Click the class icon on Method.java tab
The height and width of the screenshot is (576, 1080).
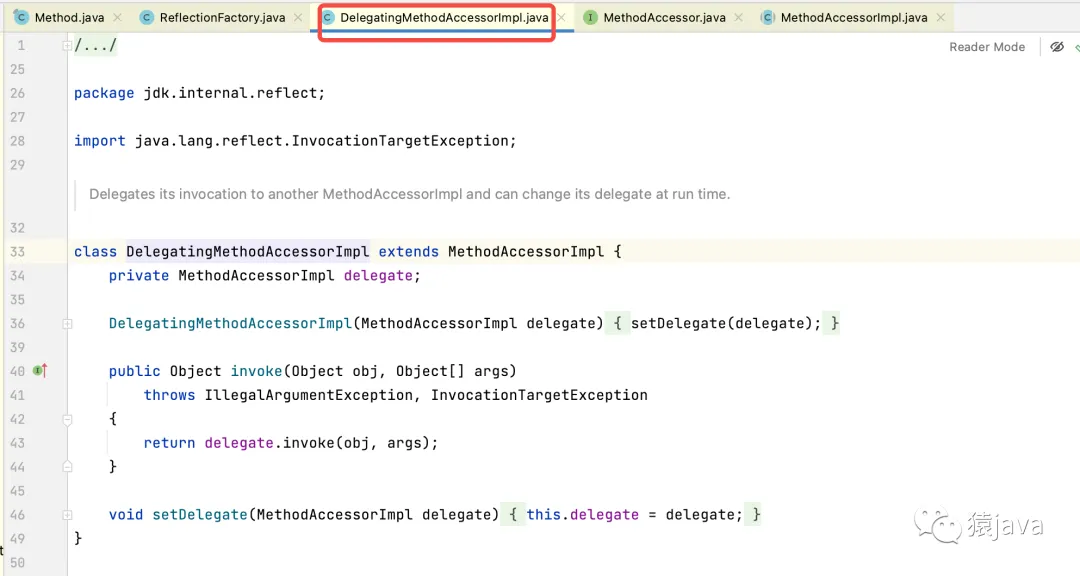pyautogui.click(x=21, y=18)
